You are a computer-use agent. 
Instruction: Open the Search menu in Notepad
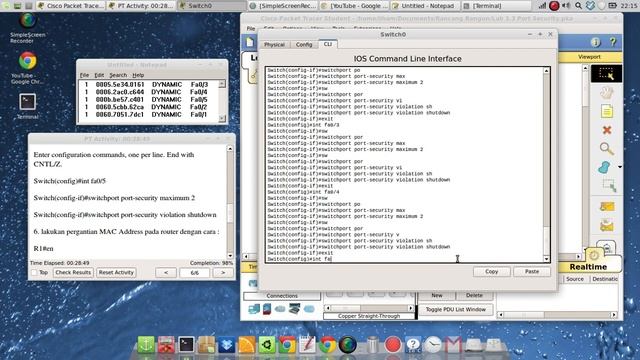tap(118, 75)
